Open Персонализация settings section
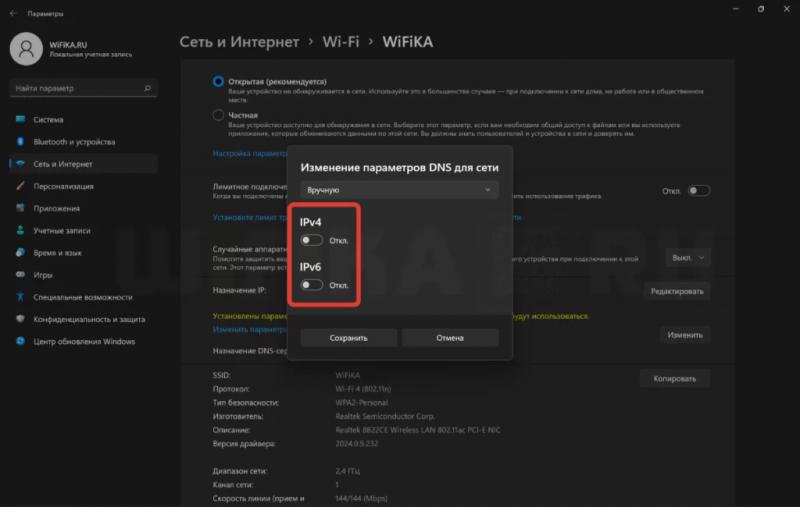 [83, 186]
